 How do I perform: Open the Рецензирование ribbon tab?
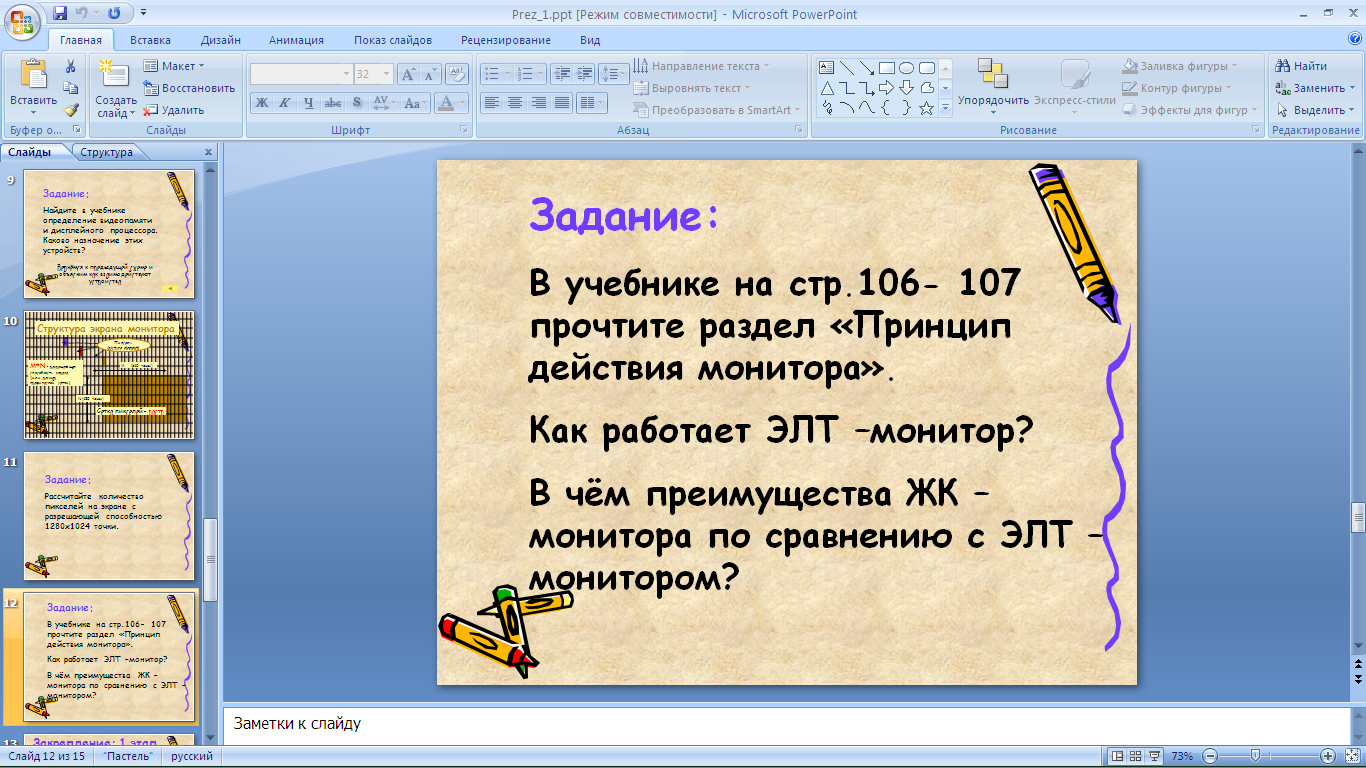(505, 40)
